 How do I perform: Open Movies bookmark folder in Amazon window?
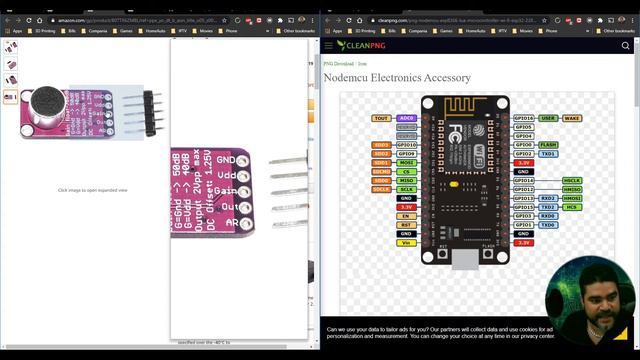click(x=202, y=31)
